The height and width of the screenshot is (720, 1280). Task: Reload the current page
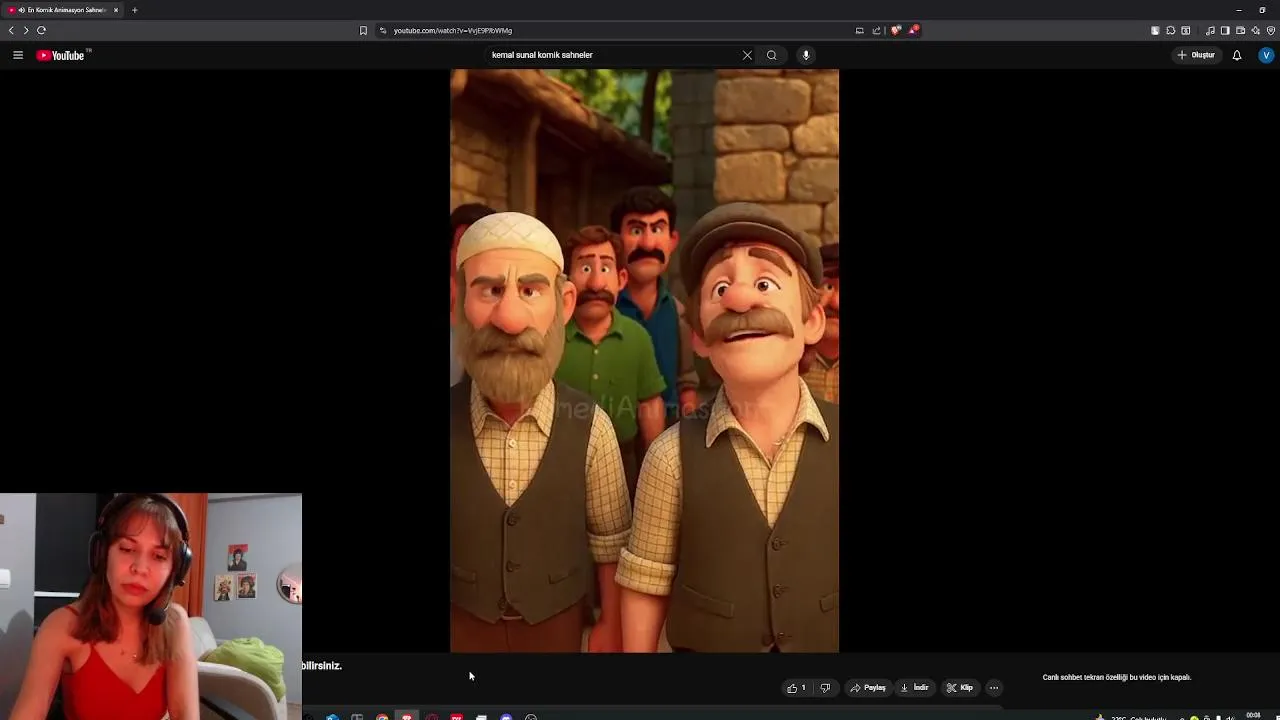click(x=41, y=30)
